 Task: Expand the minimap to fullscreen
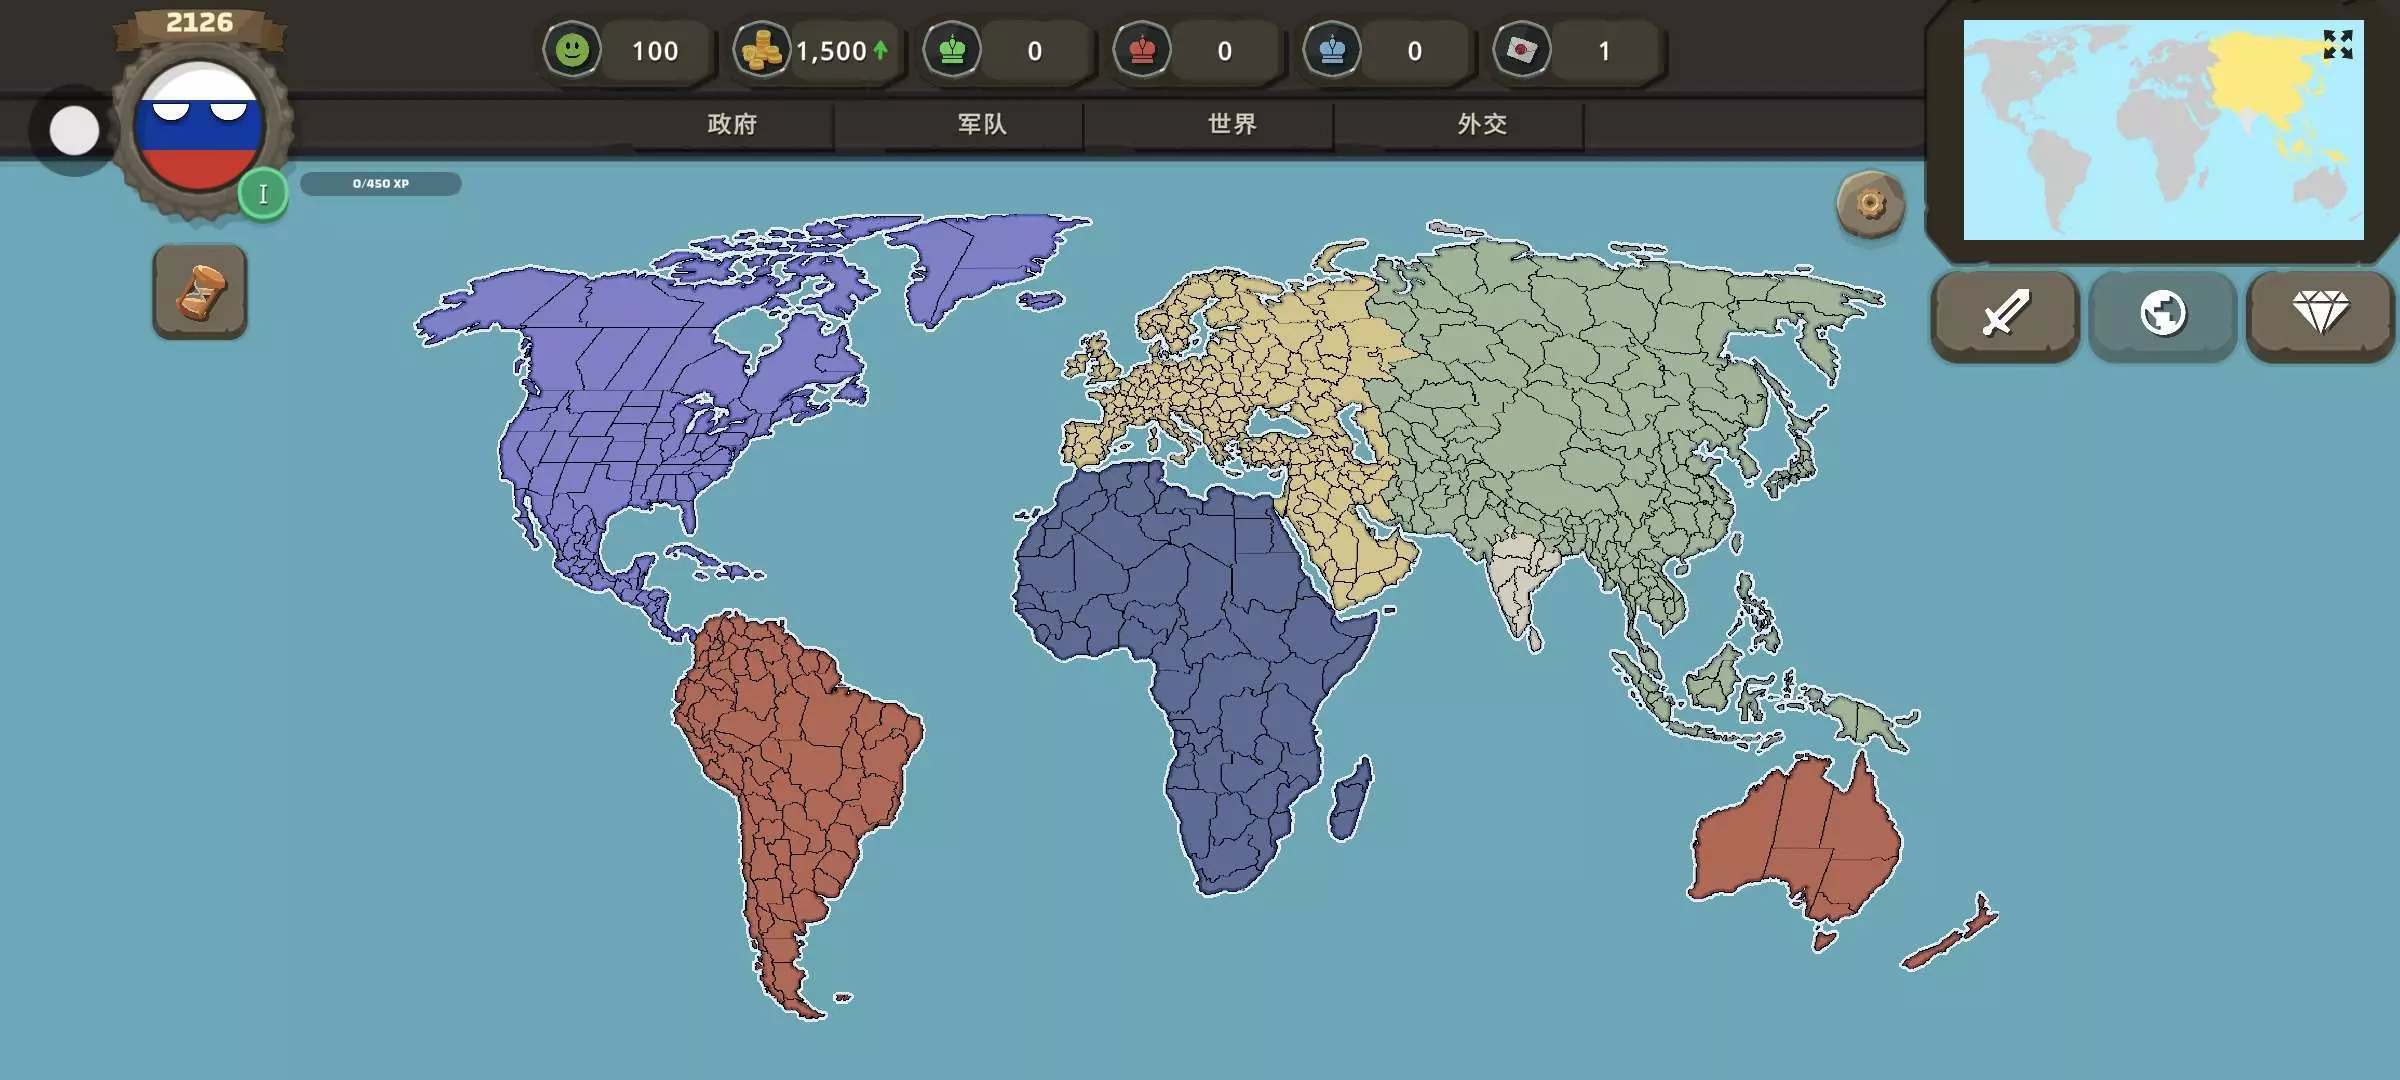(2337, 45)
